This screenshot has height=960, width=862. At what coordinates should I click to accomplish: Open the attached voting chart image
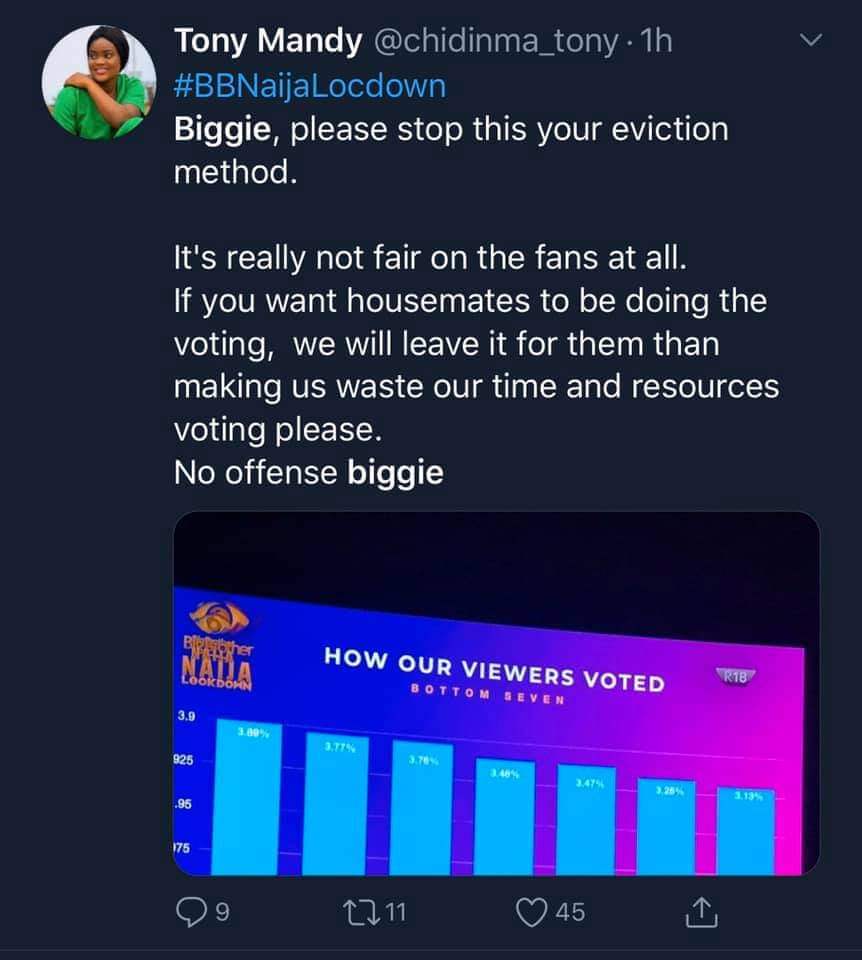coord(497,693)
